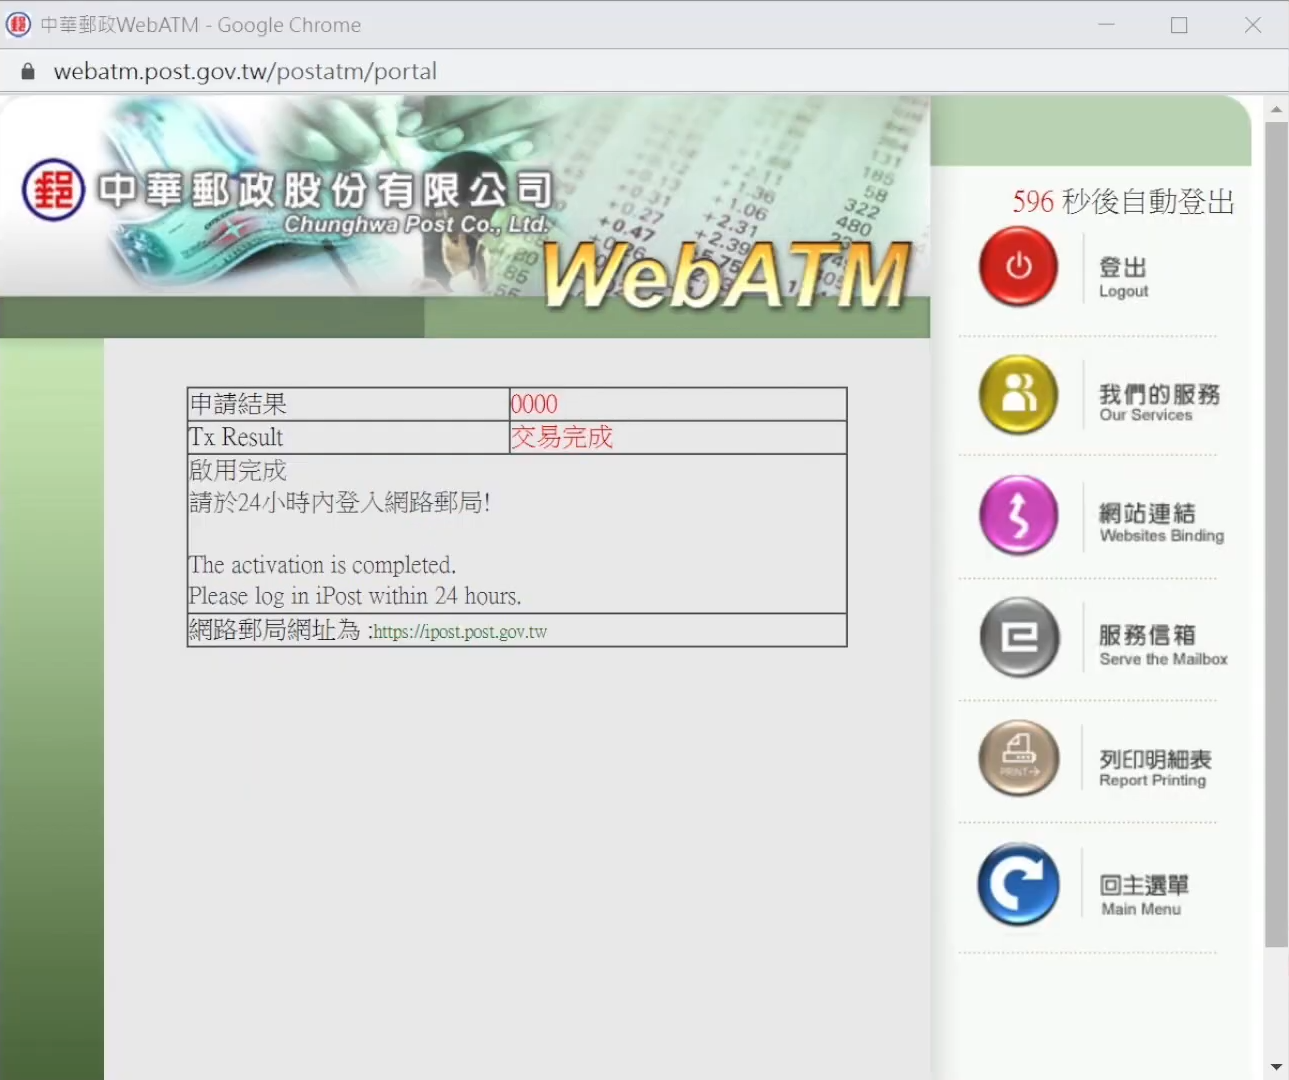Open the https://ipost.post.gov.tw link

point(460,632)
